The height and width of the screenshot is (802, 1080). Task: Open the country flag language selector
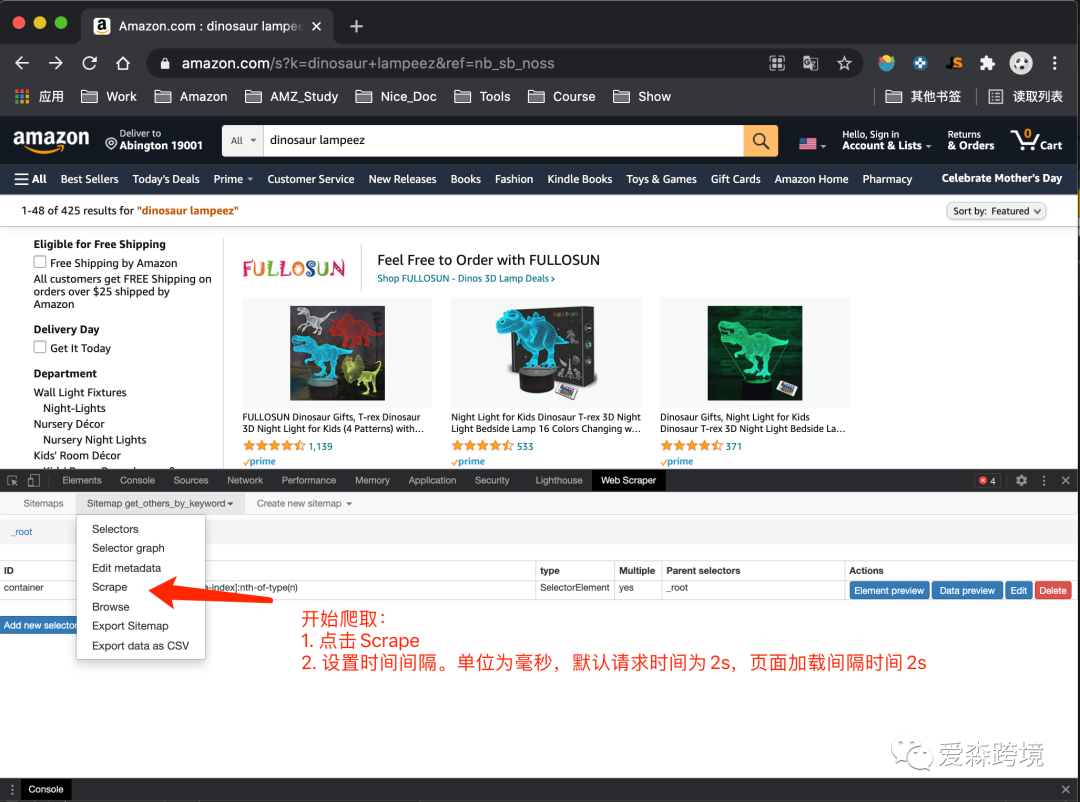812,143
